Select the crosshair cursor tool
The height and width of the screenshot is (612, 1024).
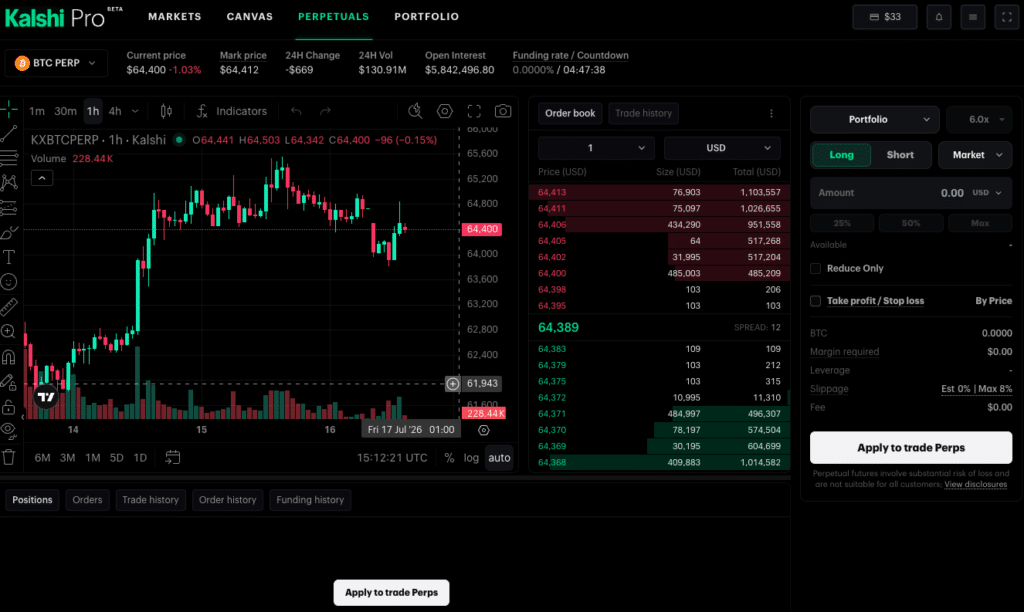tap(8, 109)
